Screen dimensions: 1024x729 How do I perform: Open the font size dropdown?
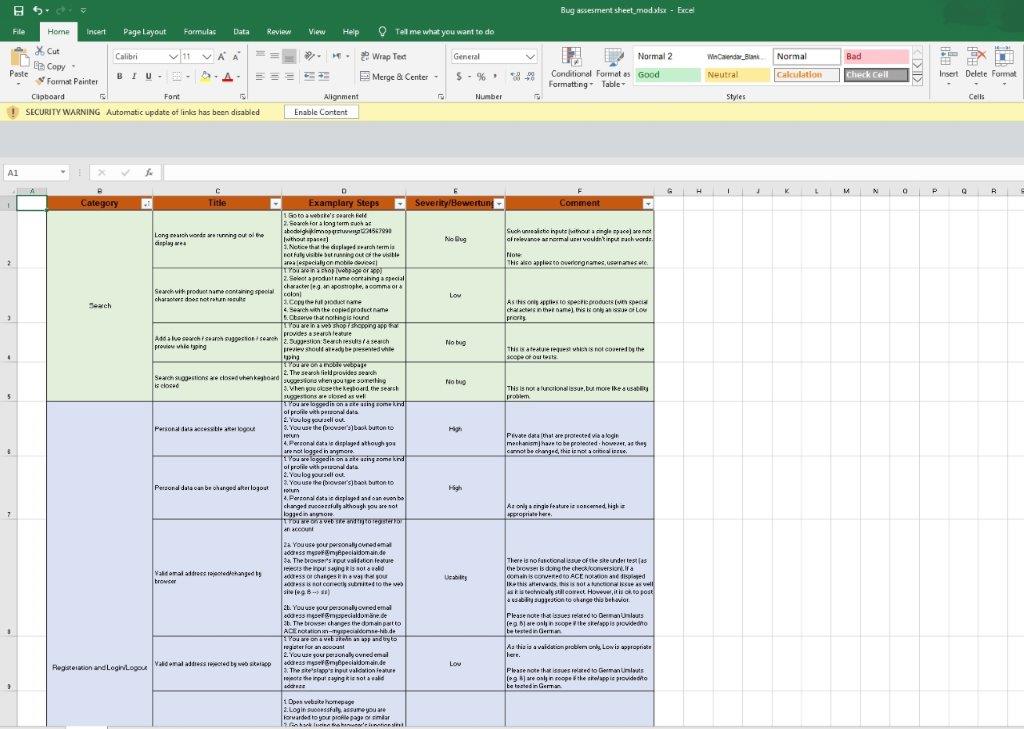206,57
